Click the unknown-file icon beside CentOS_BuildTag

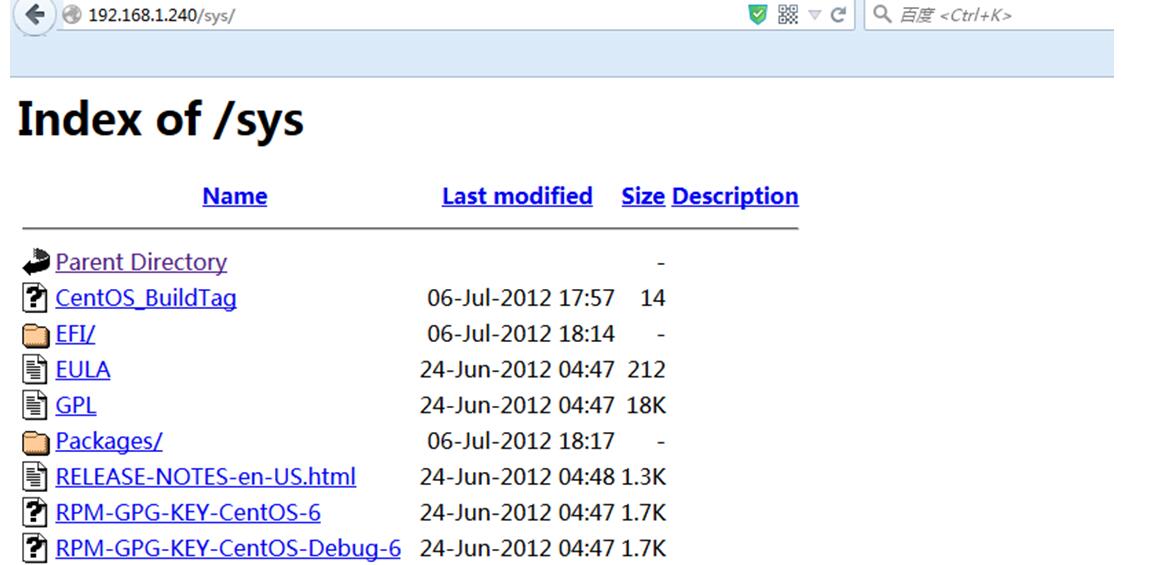pyautogui.click(x=35, y=298)
